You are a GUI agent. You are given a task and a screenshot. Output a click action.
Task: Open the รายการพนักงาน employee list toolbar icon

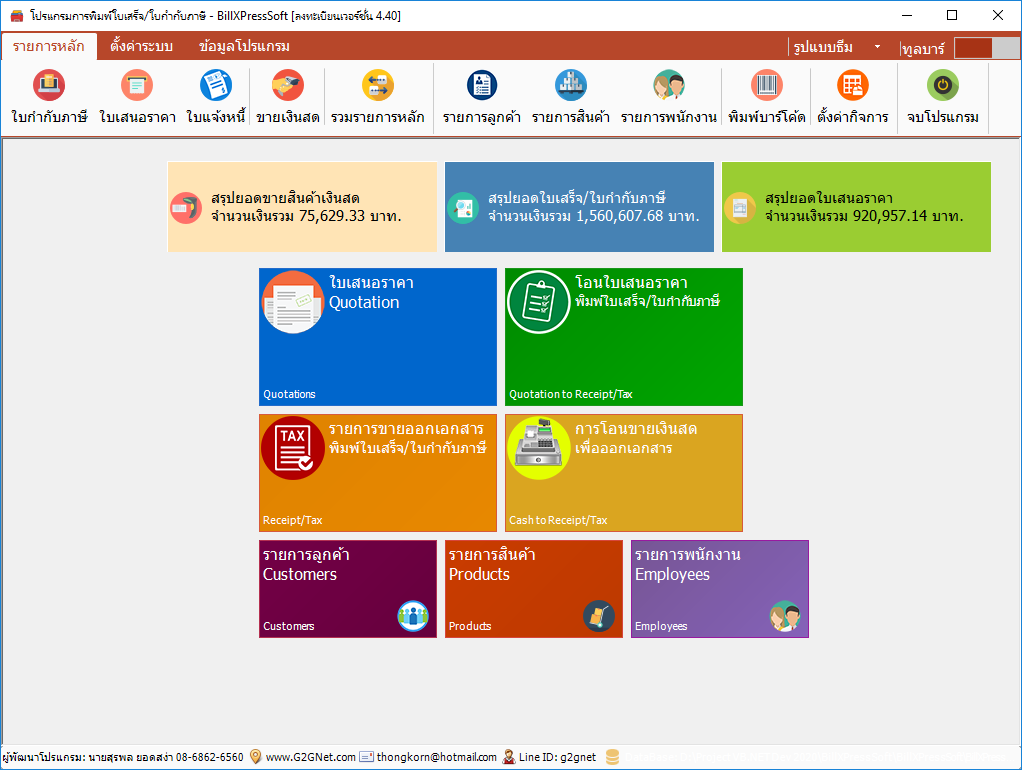(x=669, y=85)
